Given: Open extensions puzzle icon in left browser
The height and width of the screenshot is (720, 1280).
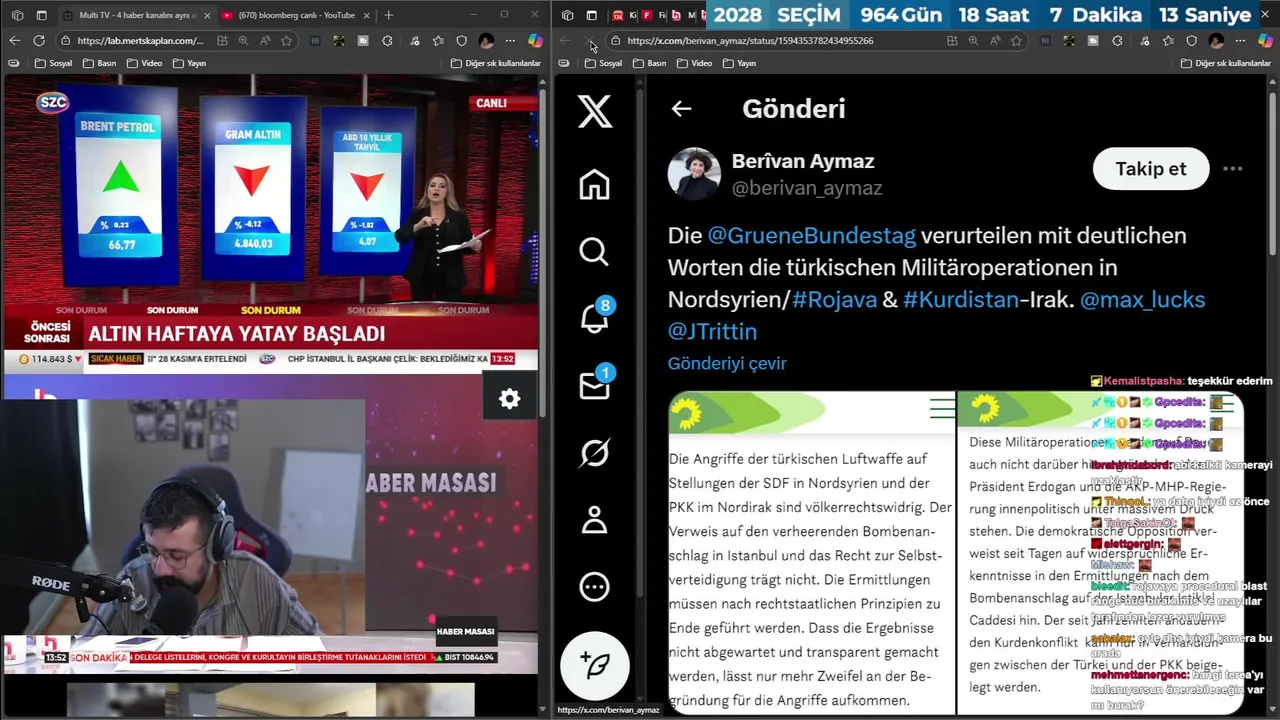Looking at the screenshot, I should coord(387,41).
